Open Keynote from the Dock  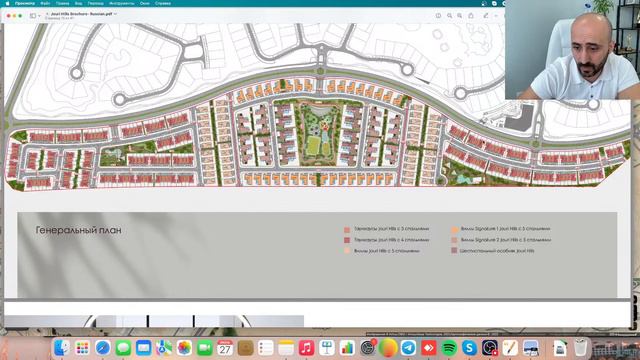coord(327,348)
